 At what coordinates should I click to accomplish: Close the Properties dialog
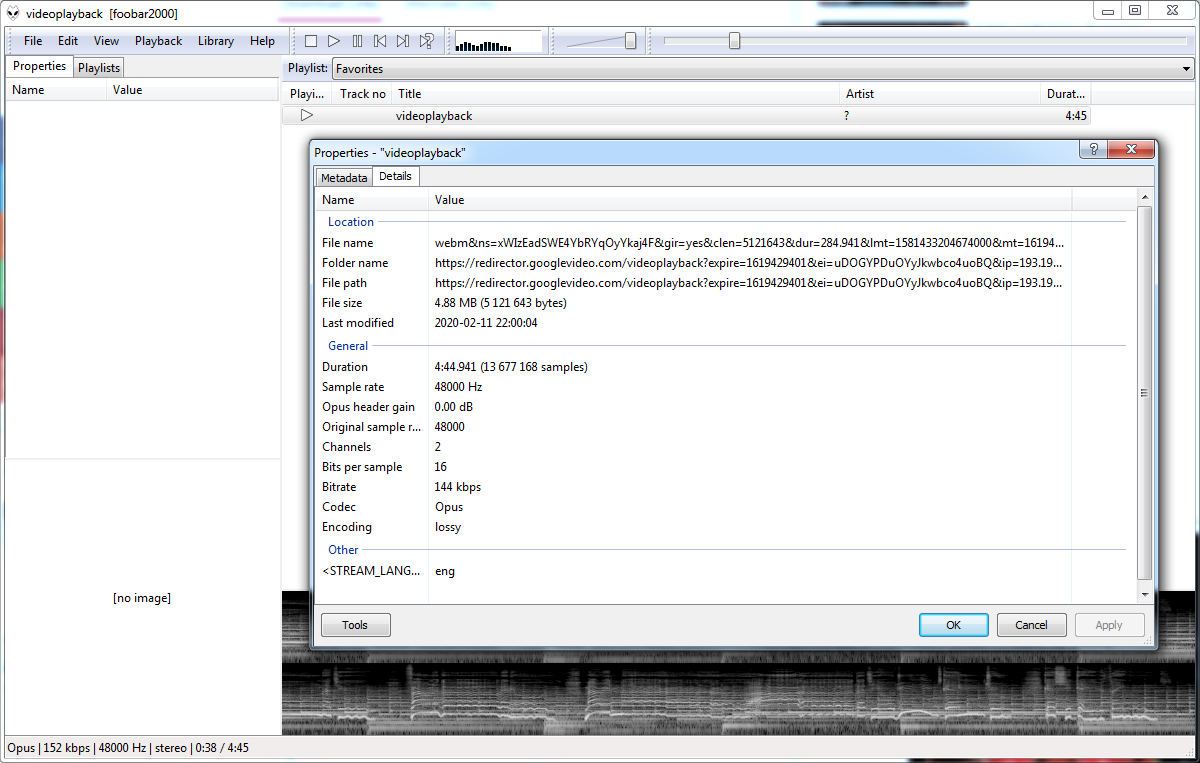(x=1132, y=149)
